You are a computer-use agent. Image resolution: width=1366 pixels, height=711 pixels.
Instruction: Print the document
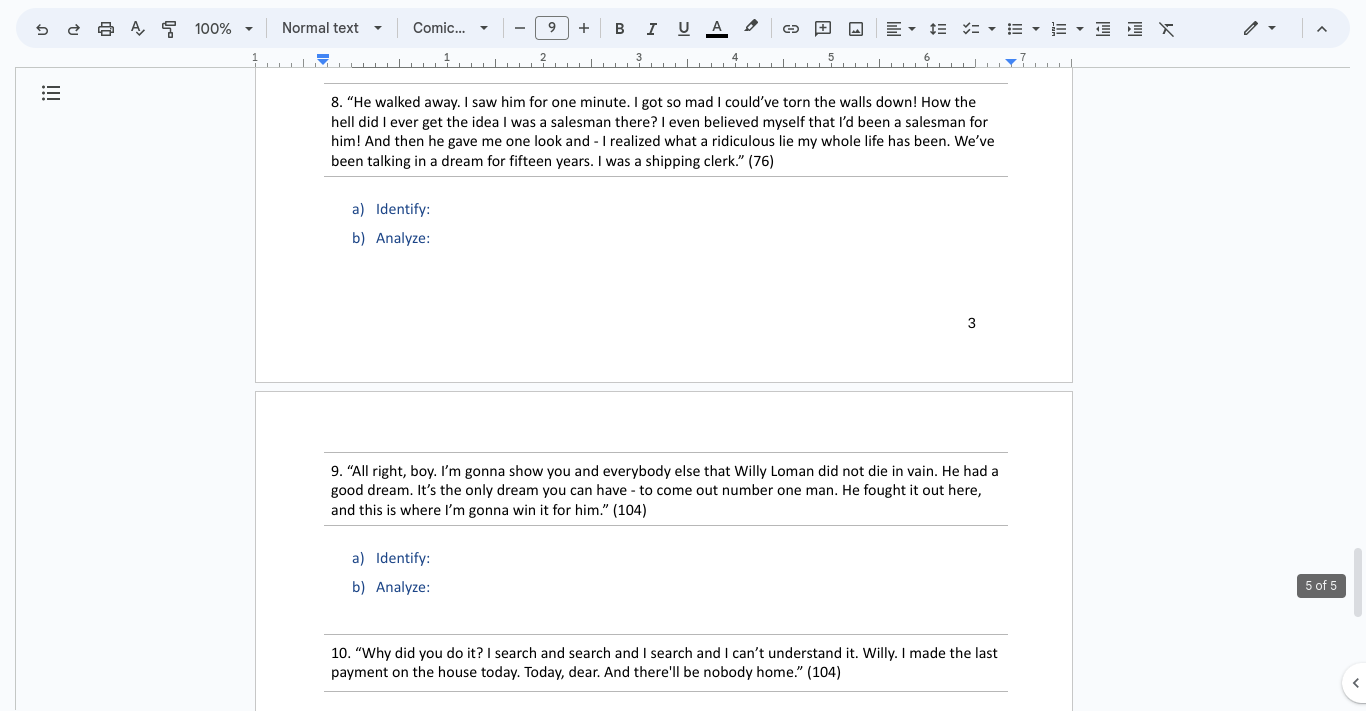pos(106,29)
